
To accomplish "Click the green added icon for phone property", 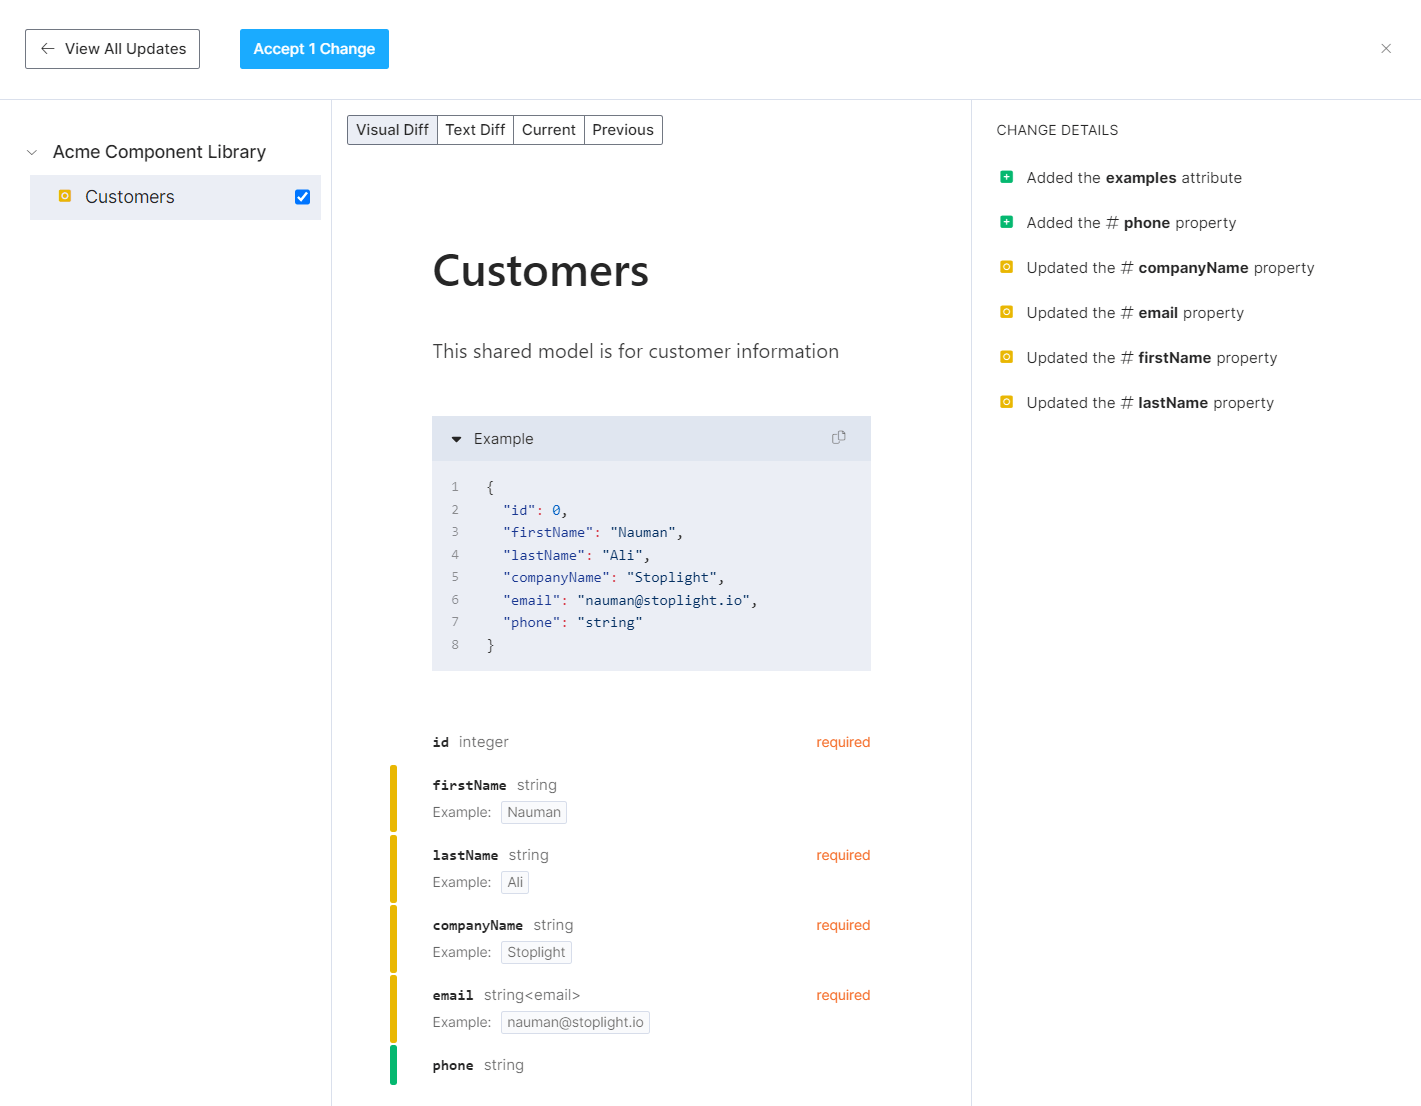I will (1007, 222).
